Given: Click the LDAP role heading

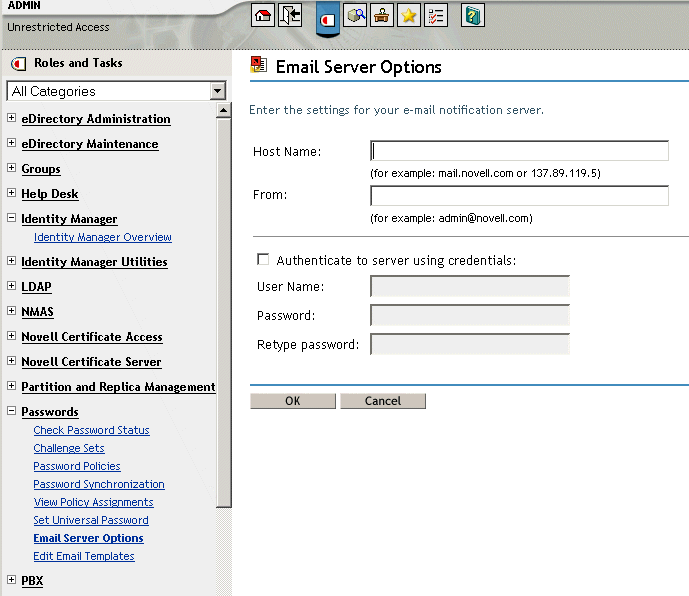Looking at the screenshot, I should coord(36,287).
